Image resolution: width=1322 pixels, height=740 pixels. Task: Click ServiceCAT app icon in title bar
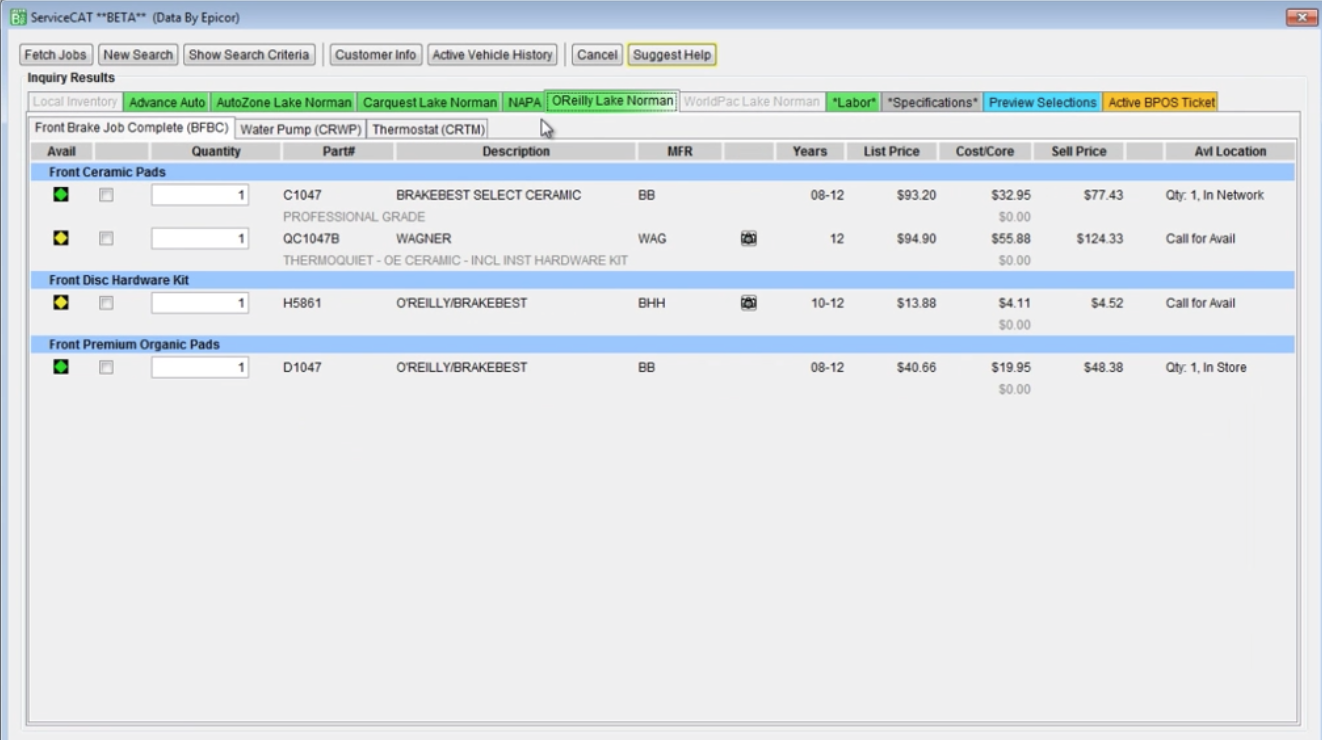18,17
